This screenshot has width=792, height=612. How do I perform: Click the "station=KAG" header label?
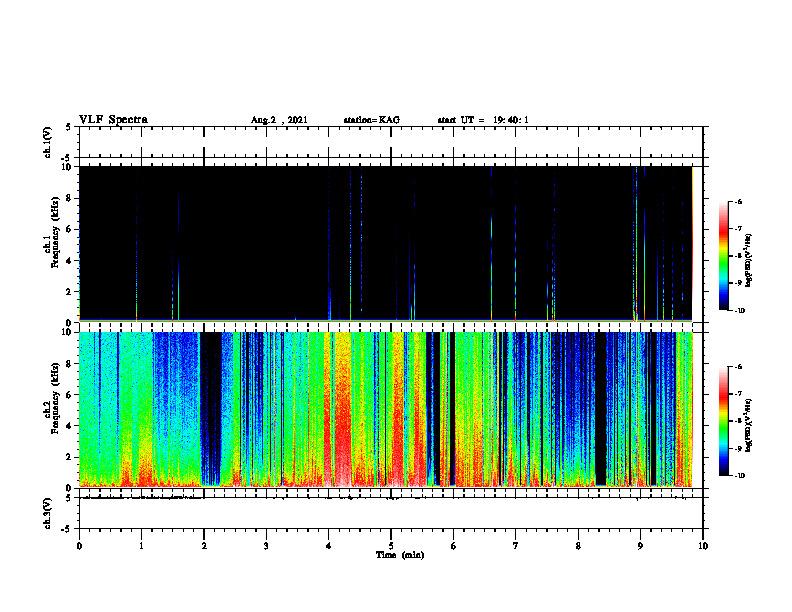tap(372, 120)
